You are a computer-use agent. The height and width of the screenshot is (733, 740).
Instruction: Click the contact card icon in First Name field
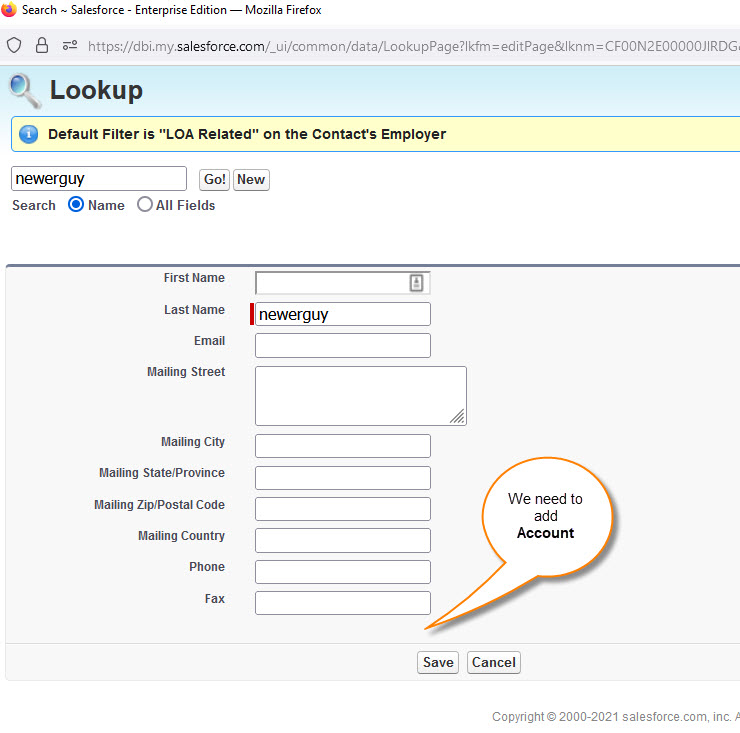(416, 283)
